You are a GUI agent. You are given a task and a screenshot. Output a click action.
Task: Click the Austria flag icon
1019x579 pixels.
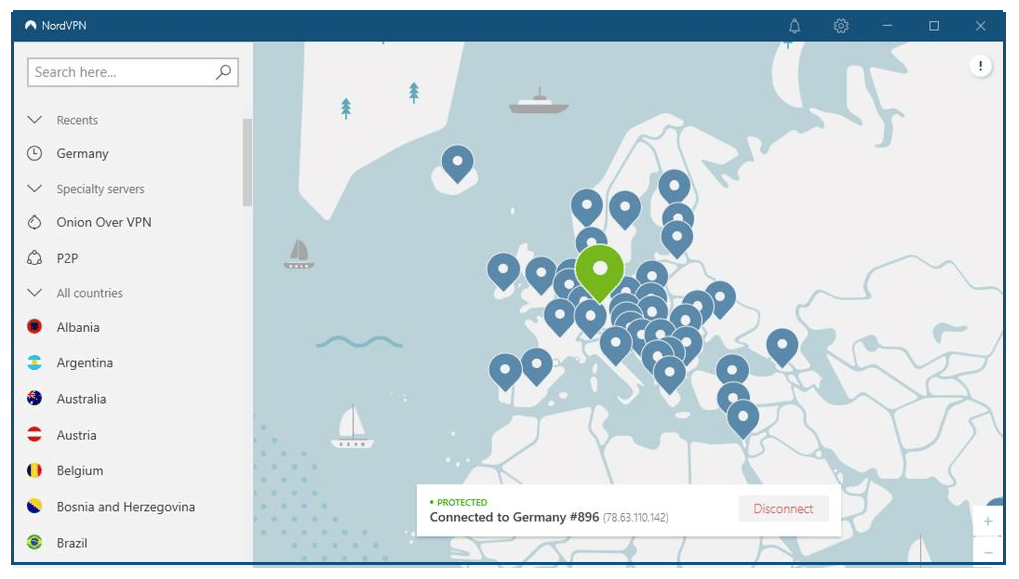point(34,435)
